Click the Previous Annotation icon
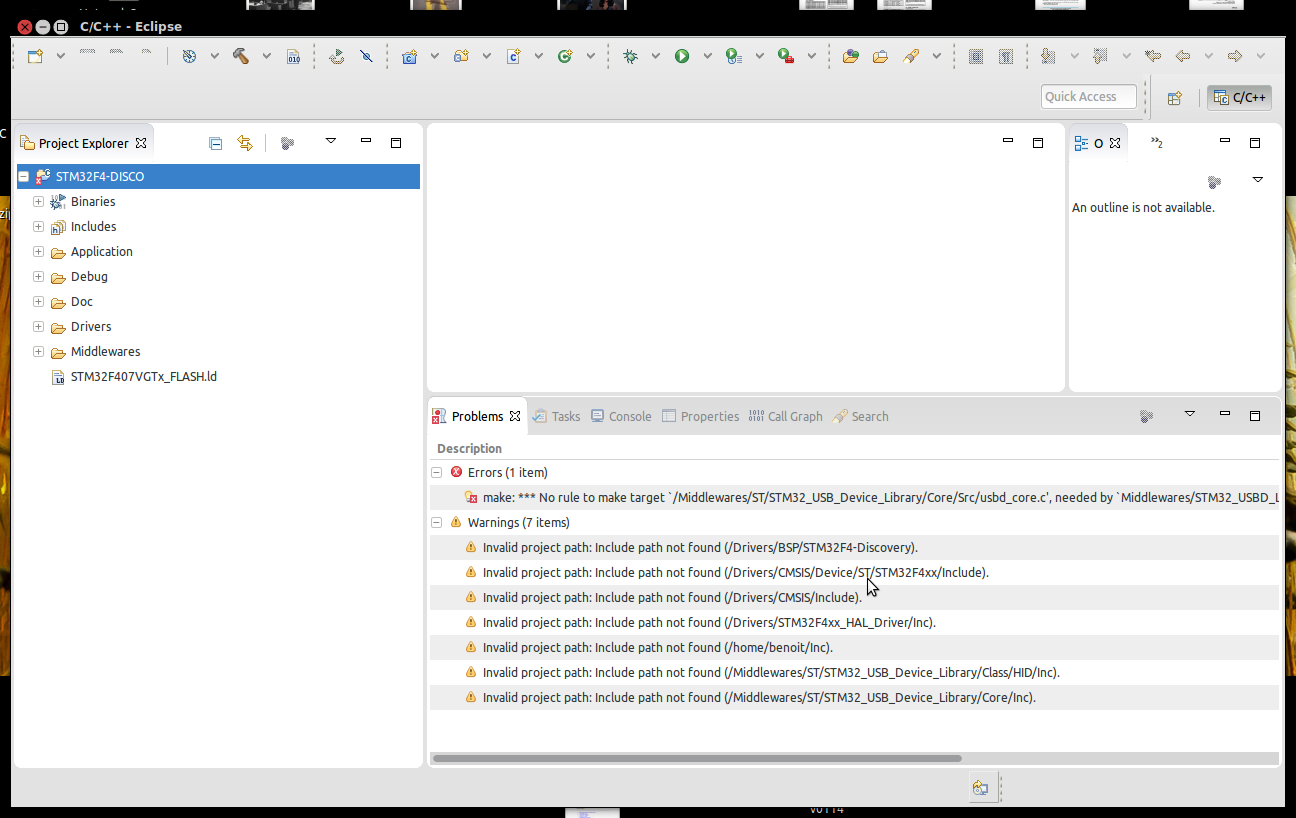Image resolution: width=1296 pixels, height=818 pixels. point(1100,56)
